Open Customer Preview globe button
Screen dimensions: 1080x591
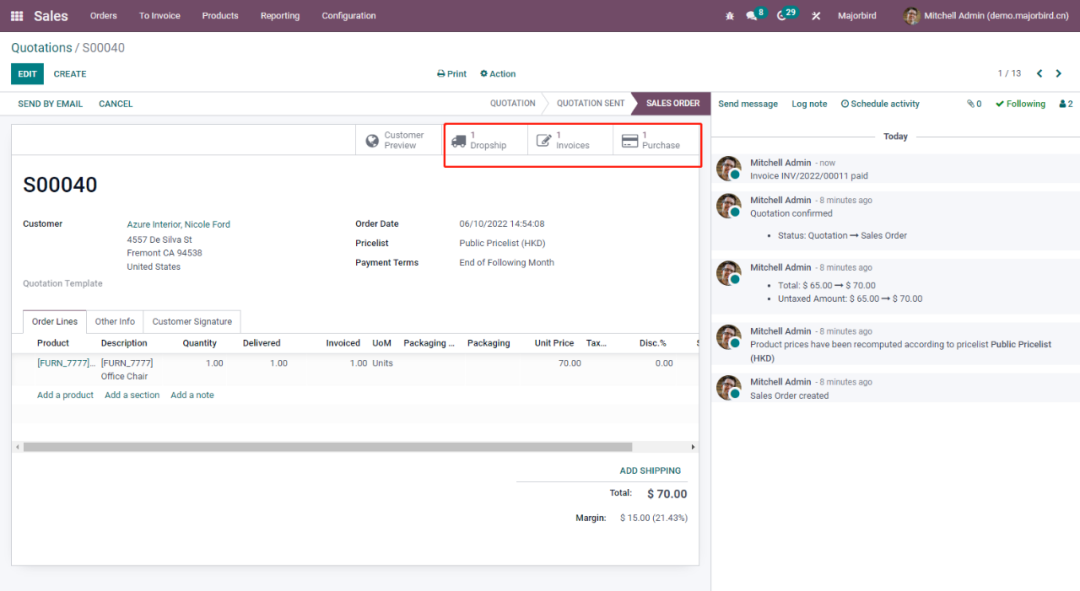pyautogui.click(x=399, y=141)
